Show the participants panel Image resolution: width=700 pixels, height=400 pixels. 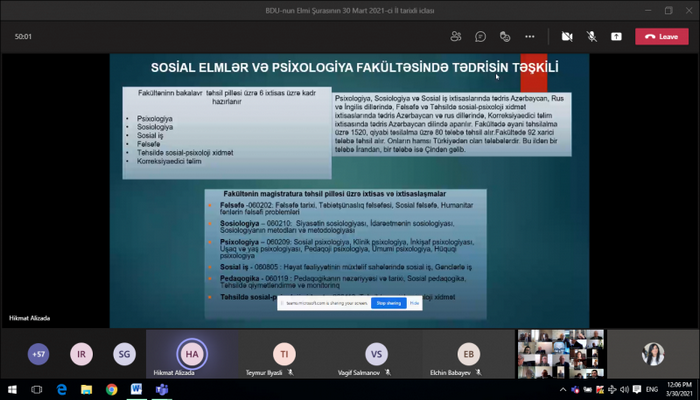(x=456, y=36)
